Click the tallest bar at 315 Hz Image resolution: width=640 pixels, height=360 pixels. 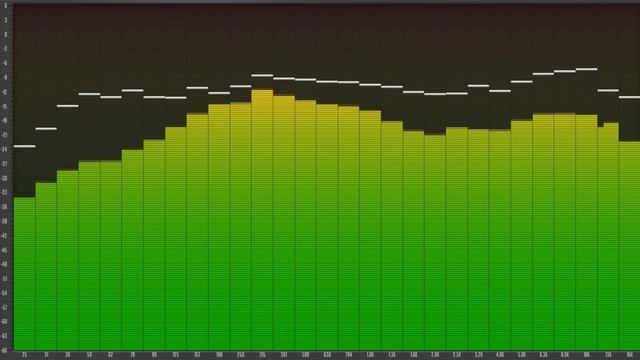click(x=262, y=220)
